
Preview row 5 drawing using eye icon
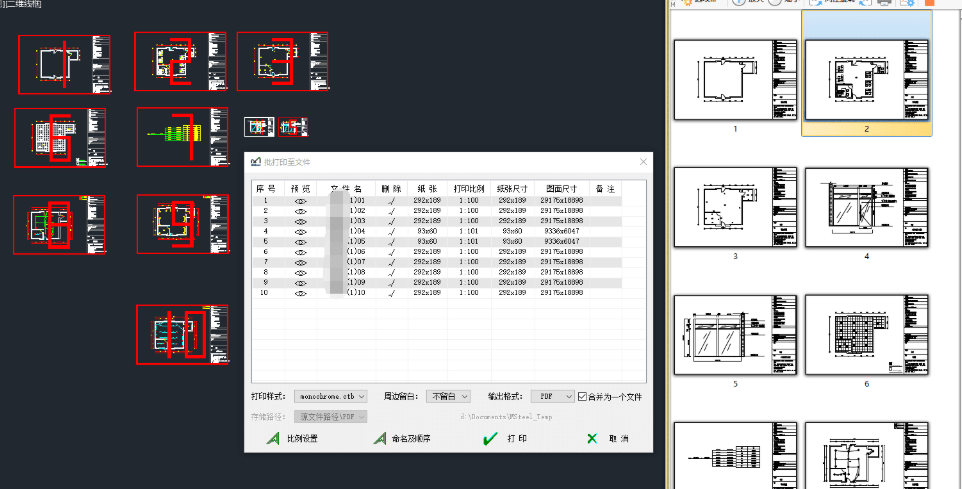click(x=301, y=242)
